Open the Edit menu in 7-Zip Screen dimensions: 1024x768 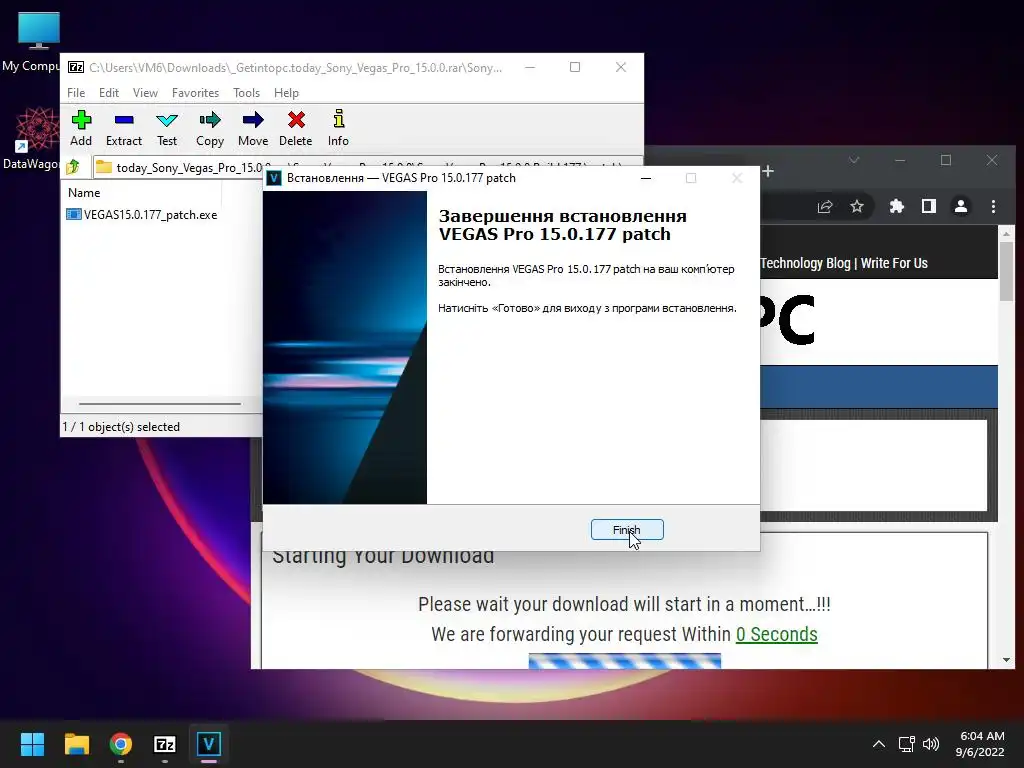point(108,93)
